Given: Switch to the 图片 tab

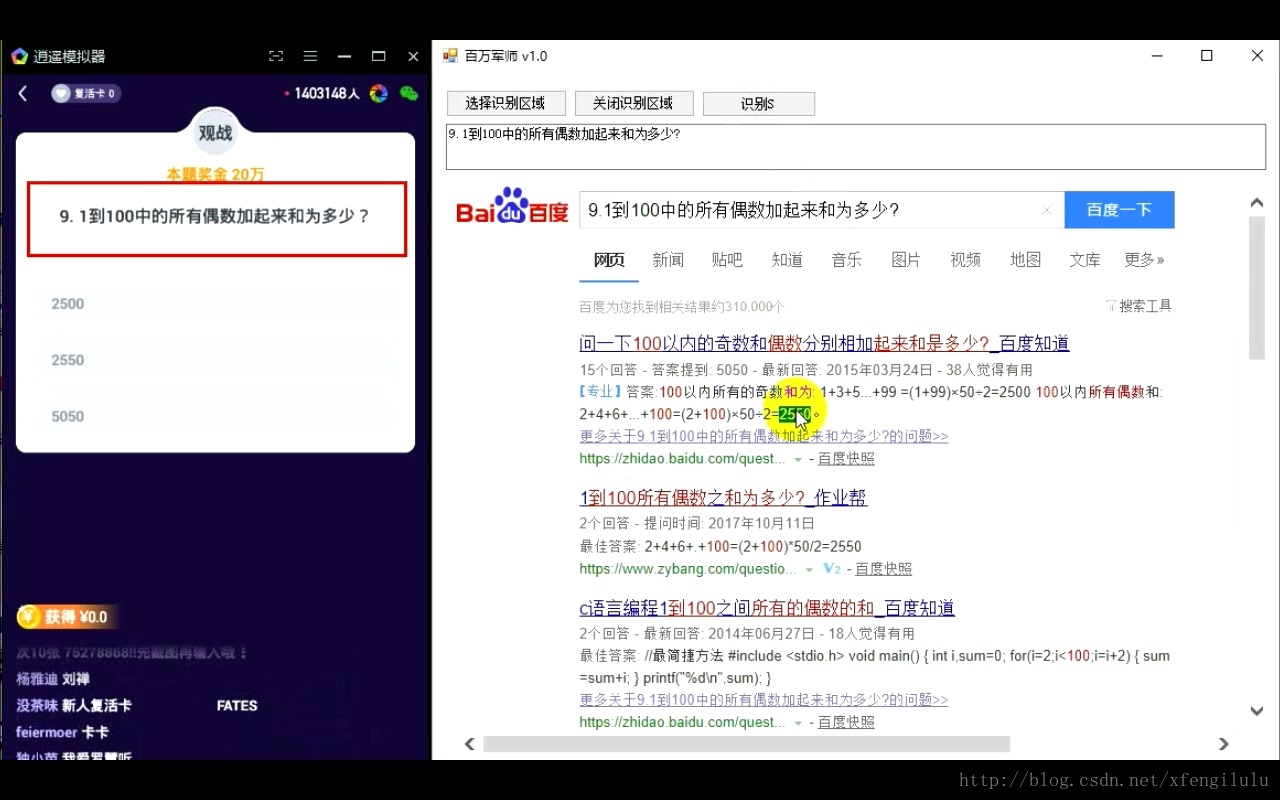Looking at the screenshot, I should click(906, 260).
